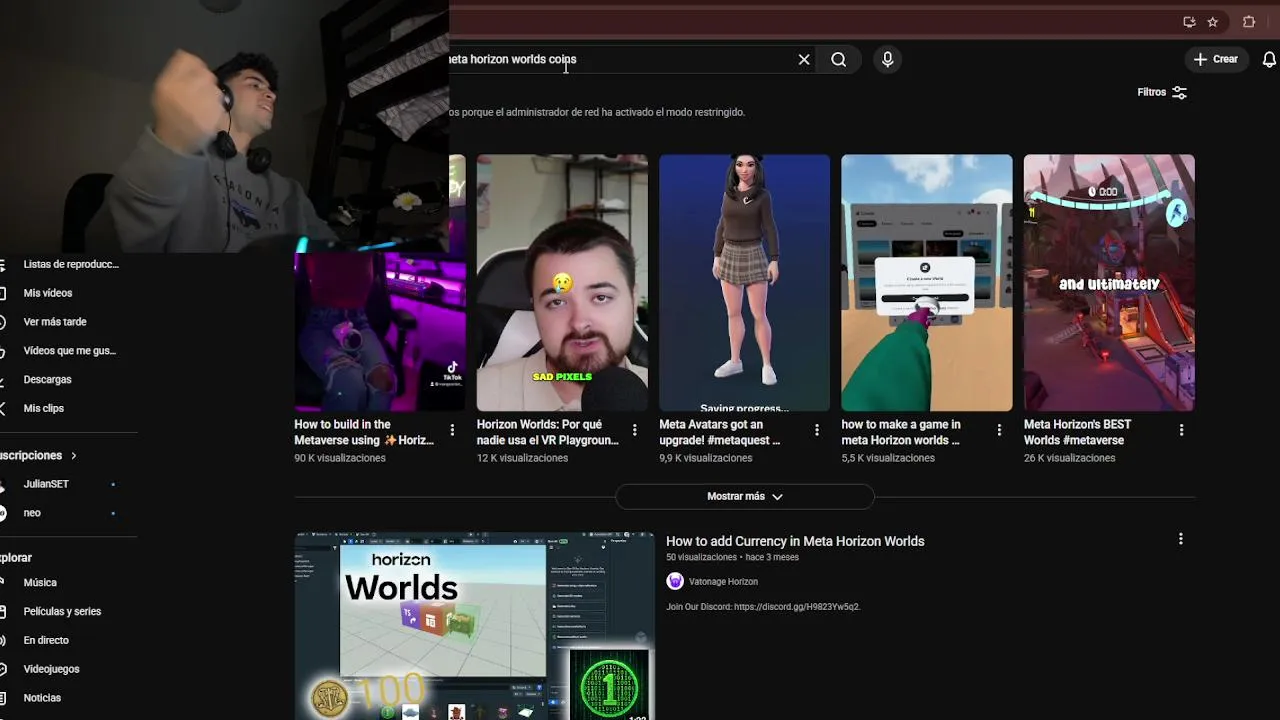Play the 'and ultimately' short thumbnail

(1109, 282)
